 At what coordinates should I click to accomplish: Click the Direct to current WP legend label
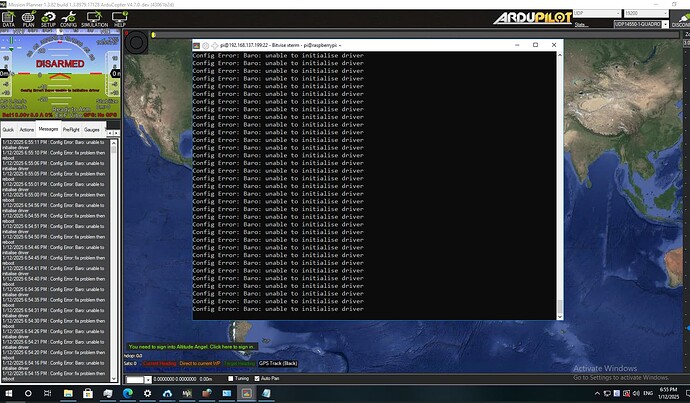(200, 363)
